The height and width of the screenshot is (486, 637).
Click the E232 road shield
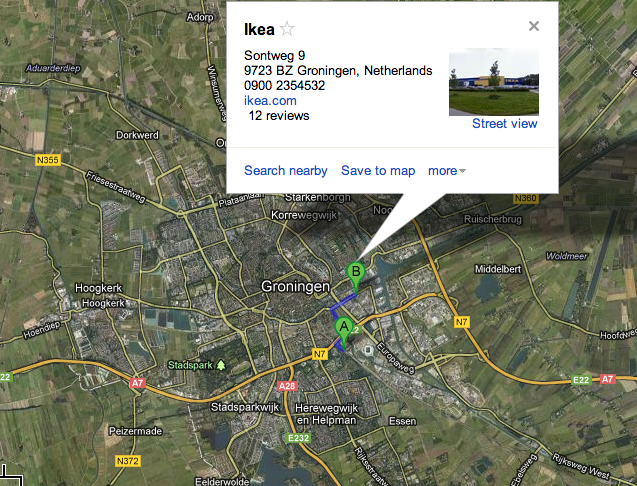pyautogui.click(x=299, y=438)
